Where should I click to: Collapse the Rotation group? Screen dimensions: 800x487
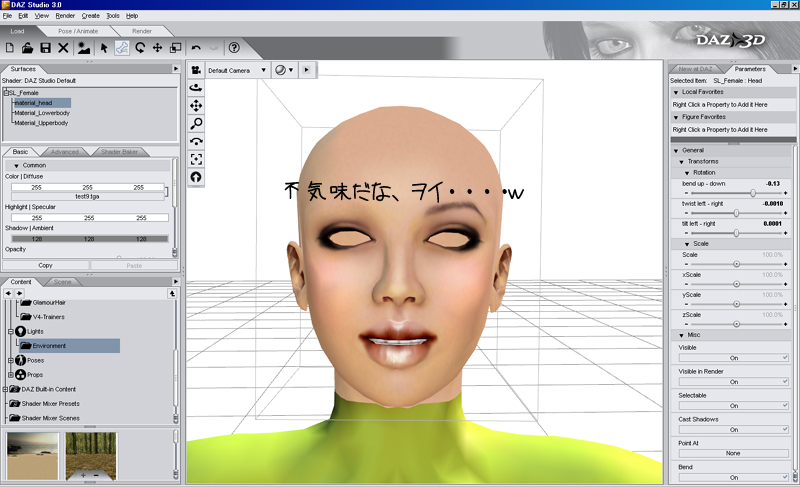click(x=687, y=173)
